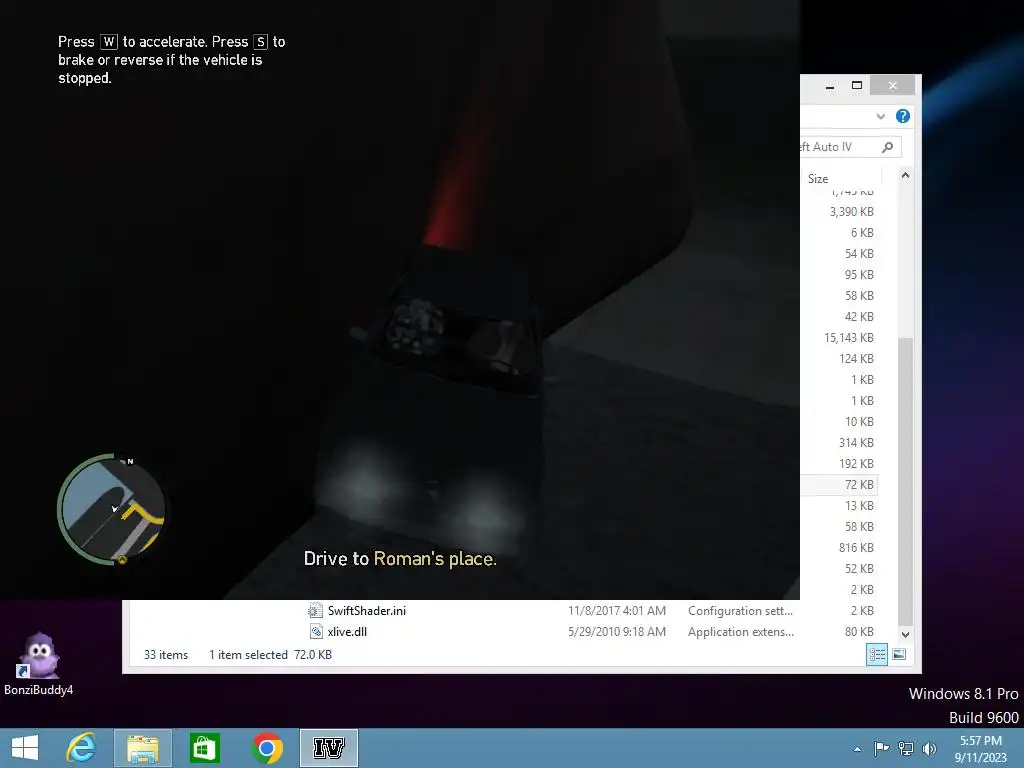Viewport: 1024px width, 768px height.
Task: Expand the Explorer ribbon chevron
Action: coord(880,116)
